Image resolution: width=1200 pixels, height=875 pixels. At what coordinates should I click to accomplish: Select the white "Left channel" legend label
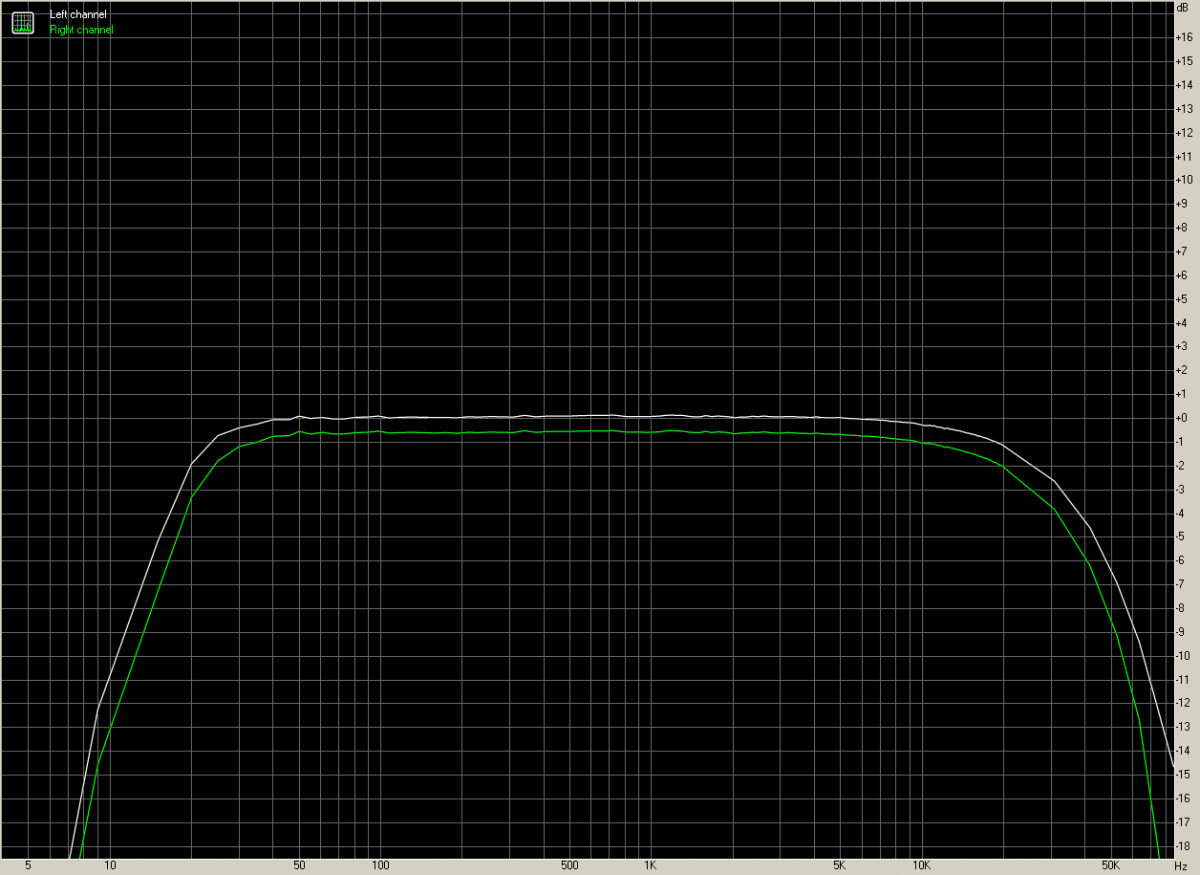click(78, 15)
